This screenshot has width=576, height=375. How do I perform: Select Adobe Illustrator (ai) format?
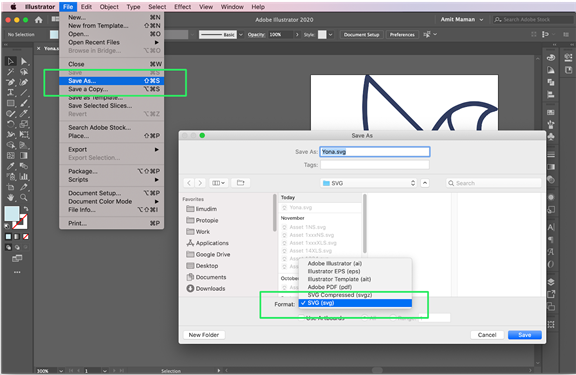(355, 263)
